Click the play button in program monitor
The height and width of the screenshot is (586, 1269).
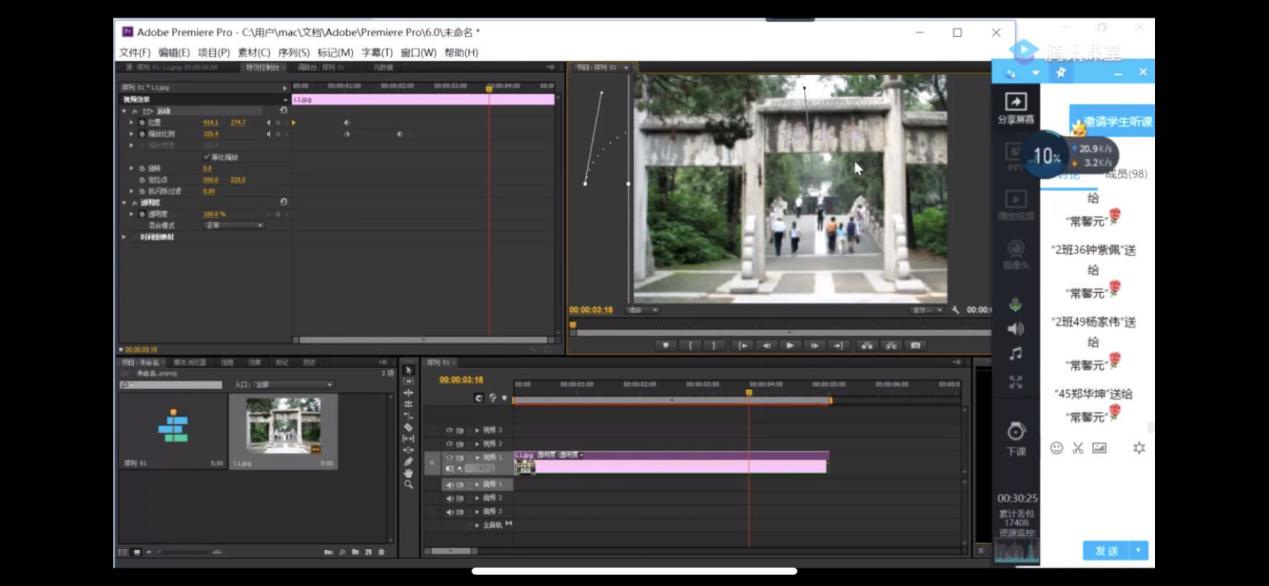(x=790, y=345)
